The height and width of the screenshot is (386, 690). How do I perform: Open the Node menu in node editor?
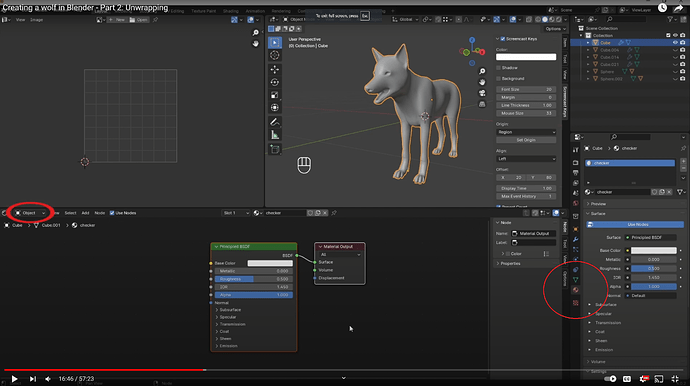coord(100,213)
